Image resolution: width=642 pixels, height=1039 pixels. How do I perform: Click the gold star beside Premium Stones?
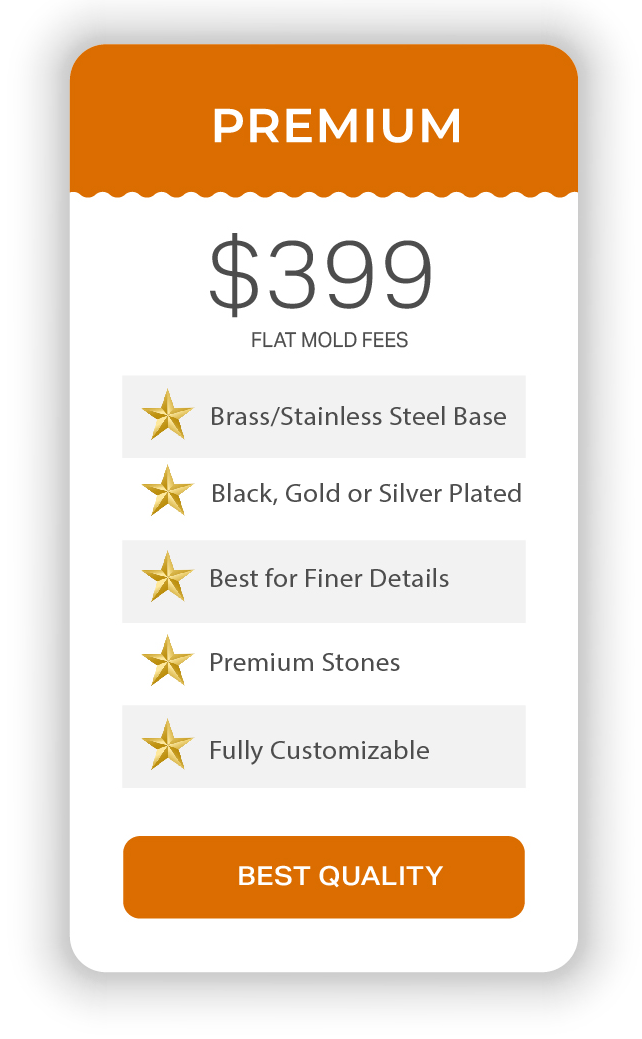pyautogui.click(x=168, y=661)
